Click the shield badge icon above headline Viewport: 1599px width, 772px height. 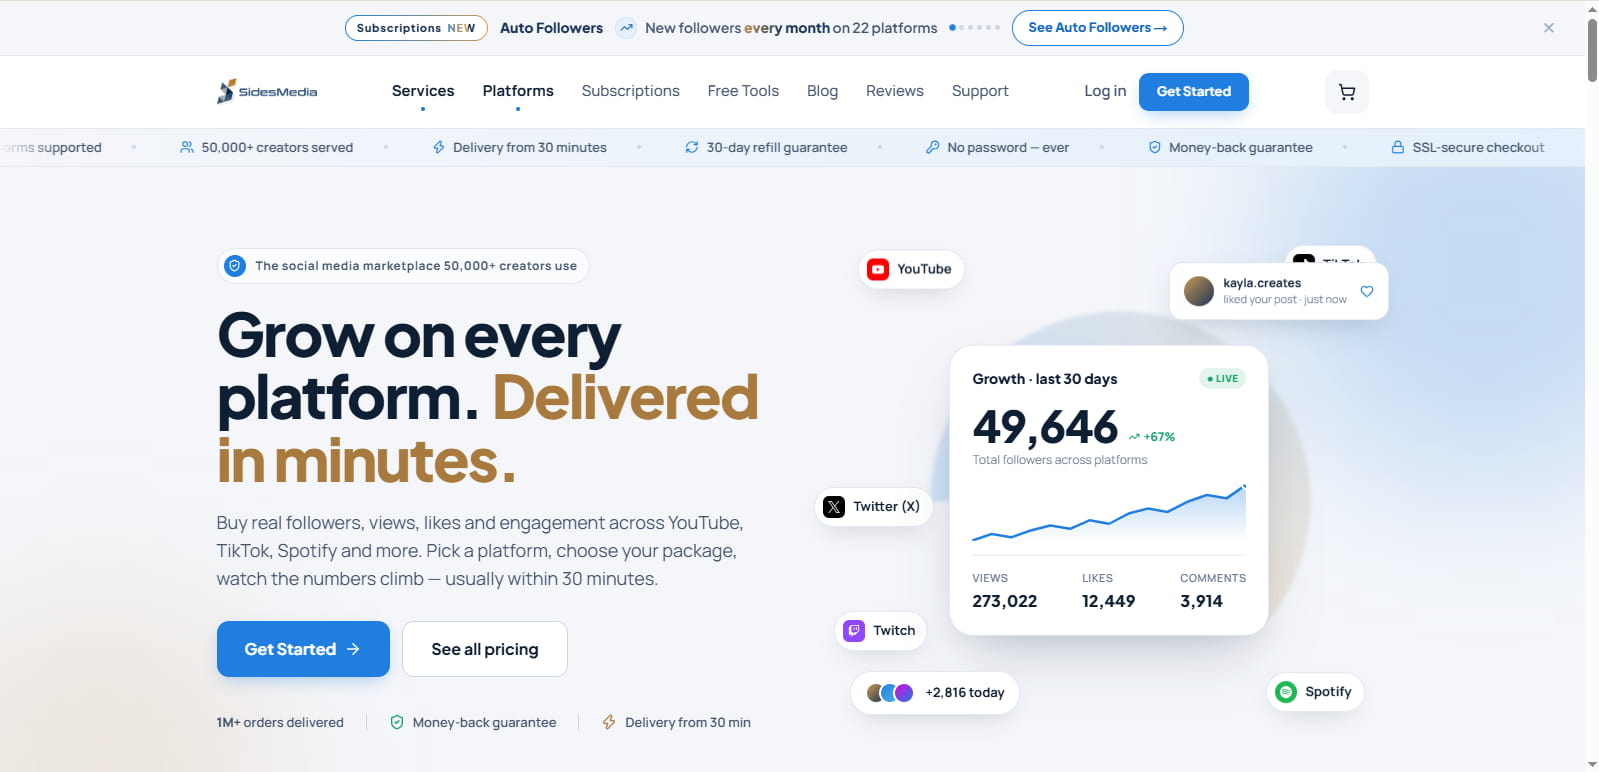(235, 266)
